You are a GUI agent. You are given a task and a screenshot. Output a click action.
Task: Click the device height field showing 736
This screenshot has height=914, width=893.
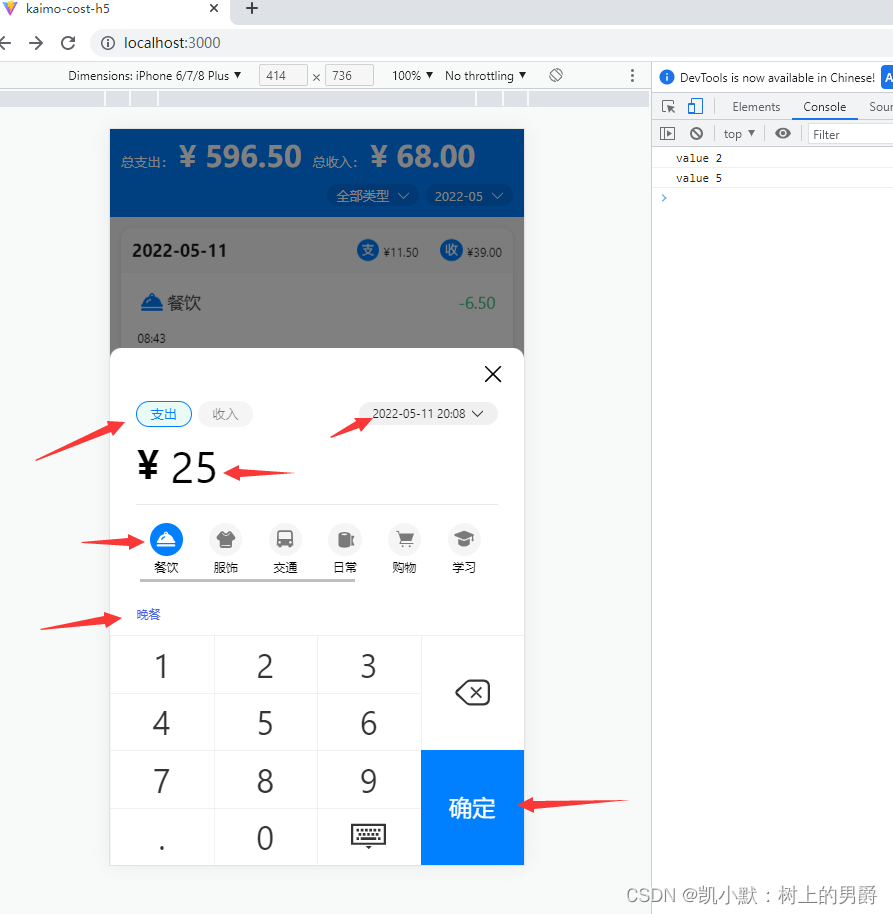point(349,75)
